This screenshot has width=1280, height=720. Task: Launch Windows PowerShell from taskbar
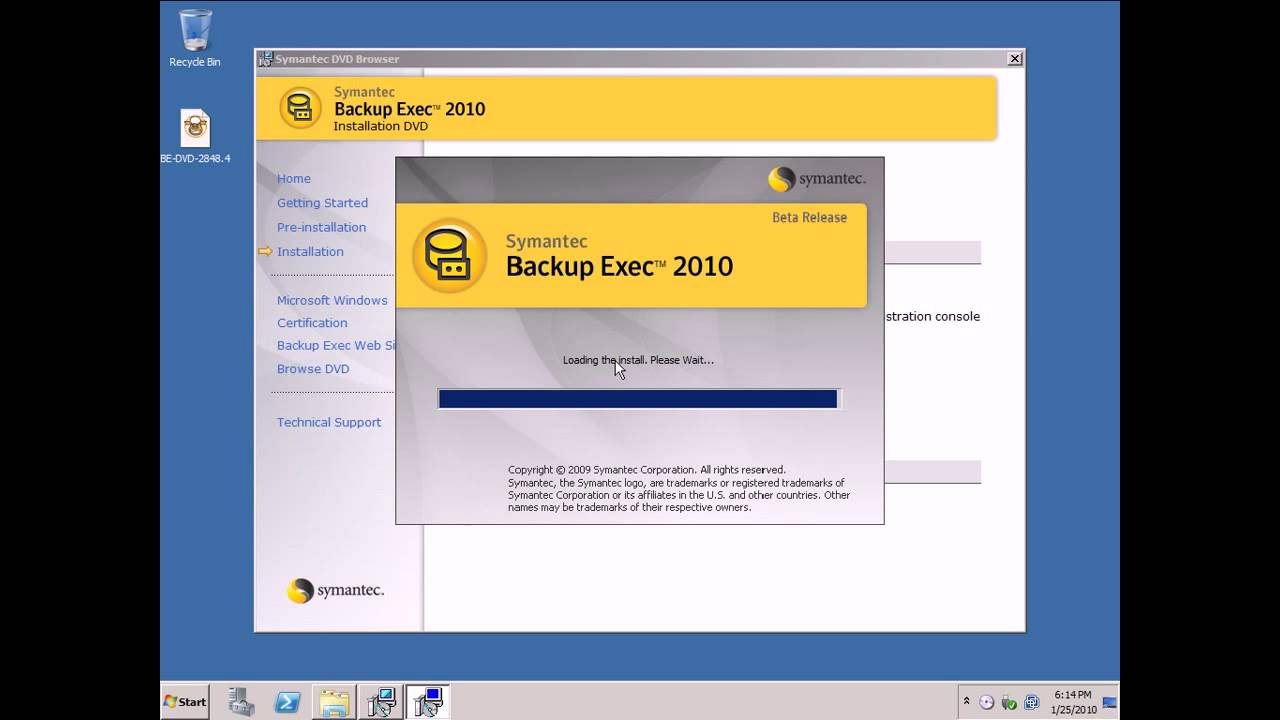tap(288, 702)
